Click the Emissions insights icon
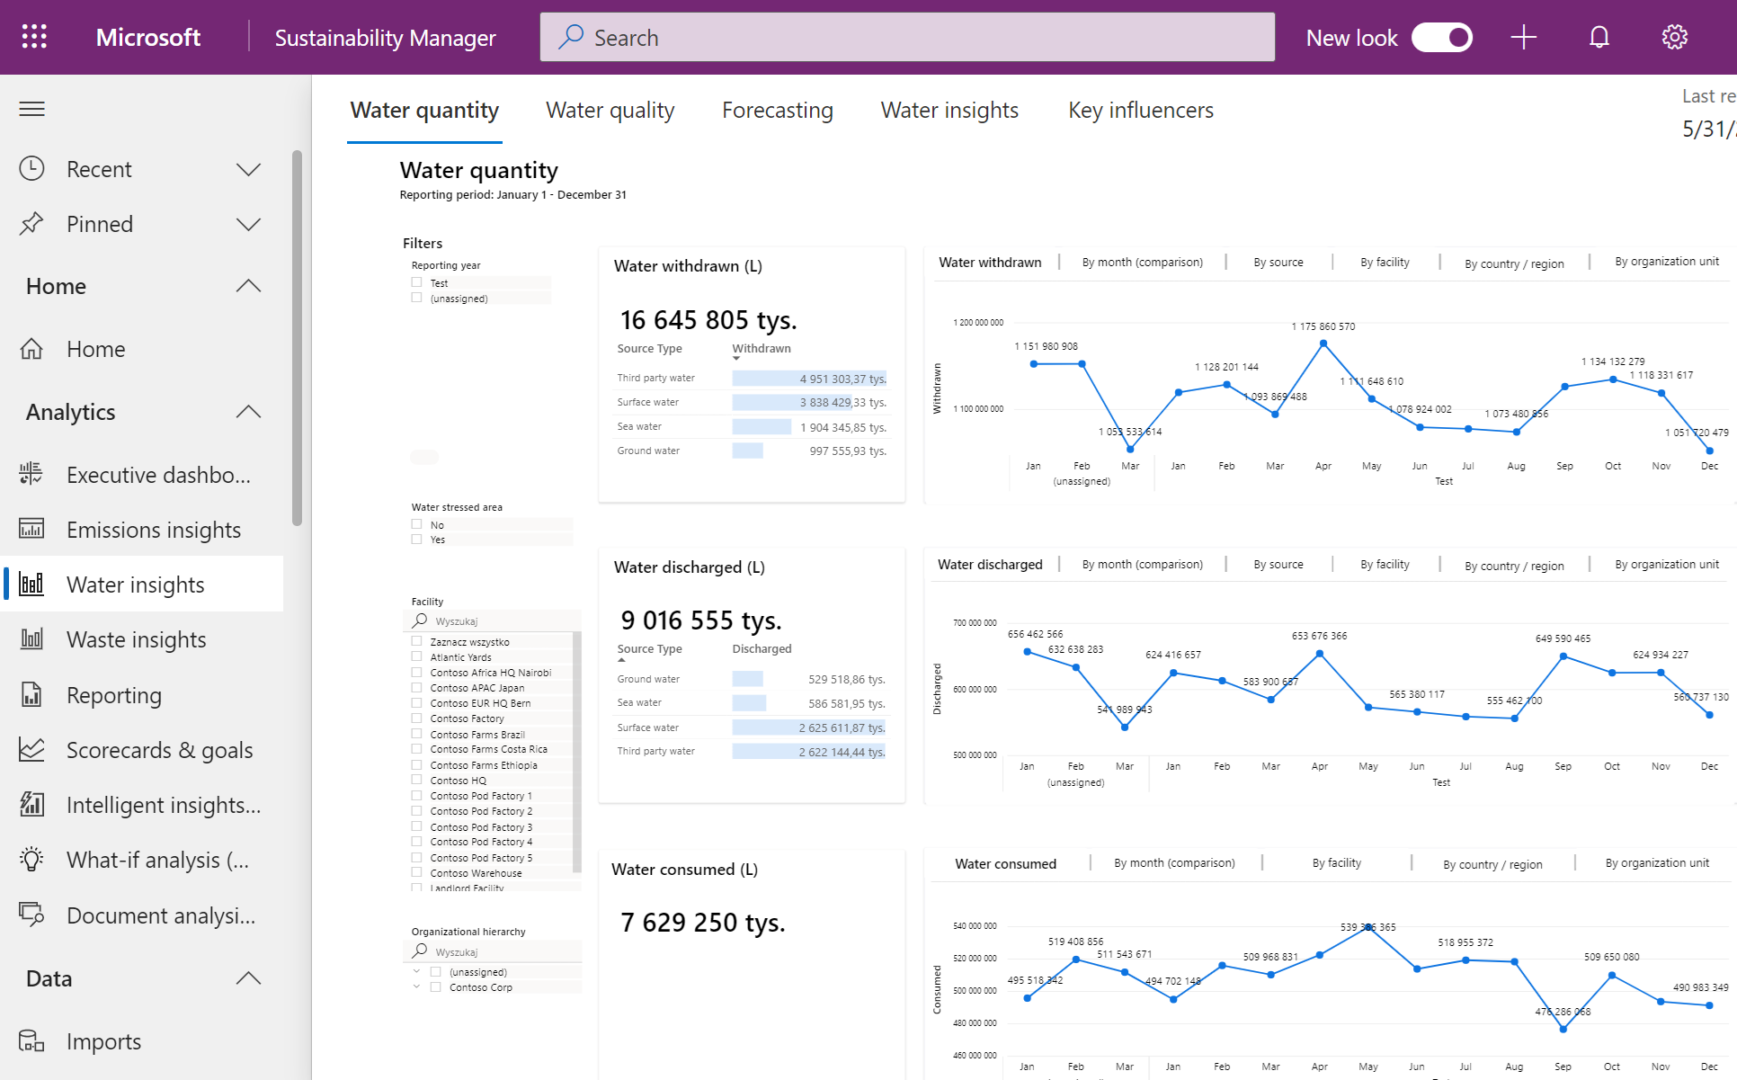Viewport: 1737px width, 1080px height. [x=32, y=529]
